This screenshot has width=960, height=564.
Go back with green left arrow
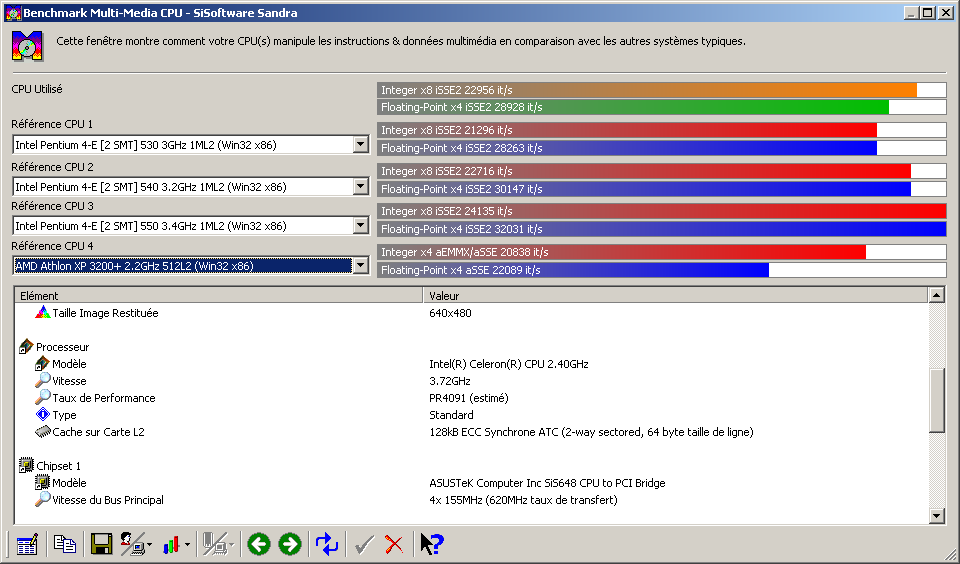(259, 544)
